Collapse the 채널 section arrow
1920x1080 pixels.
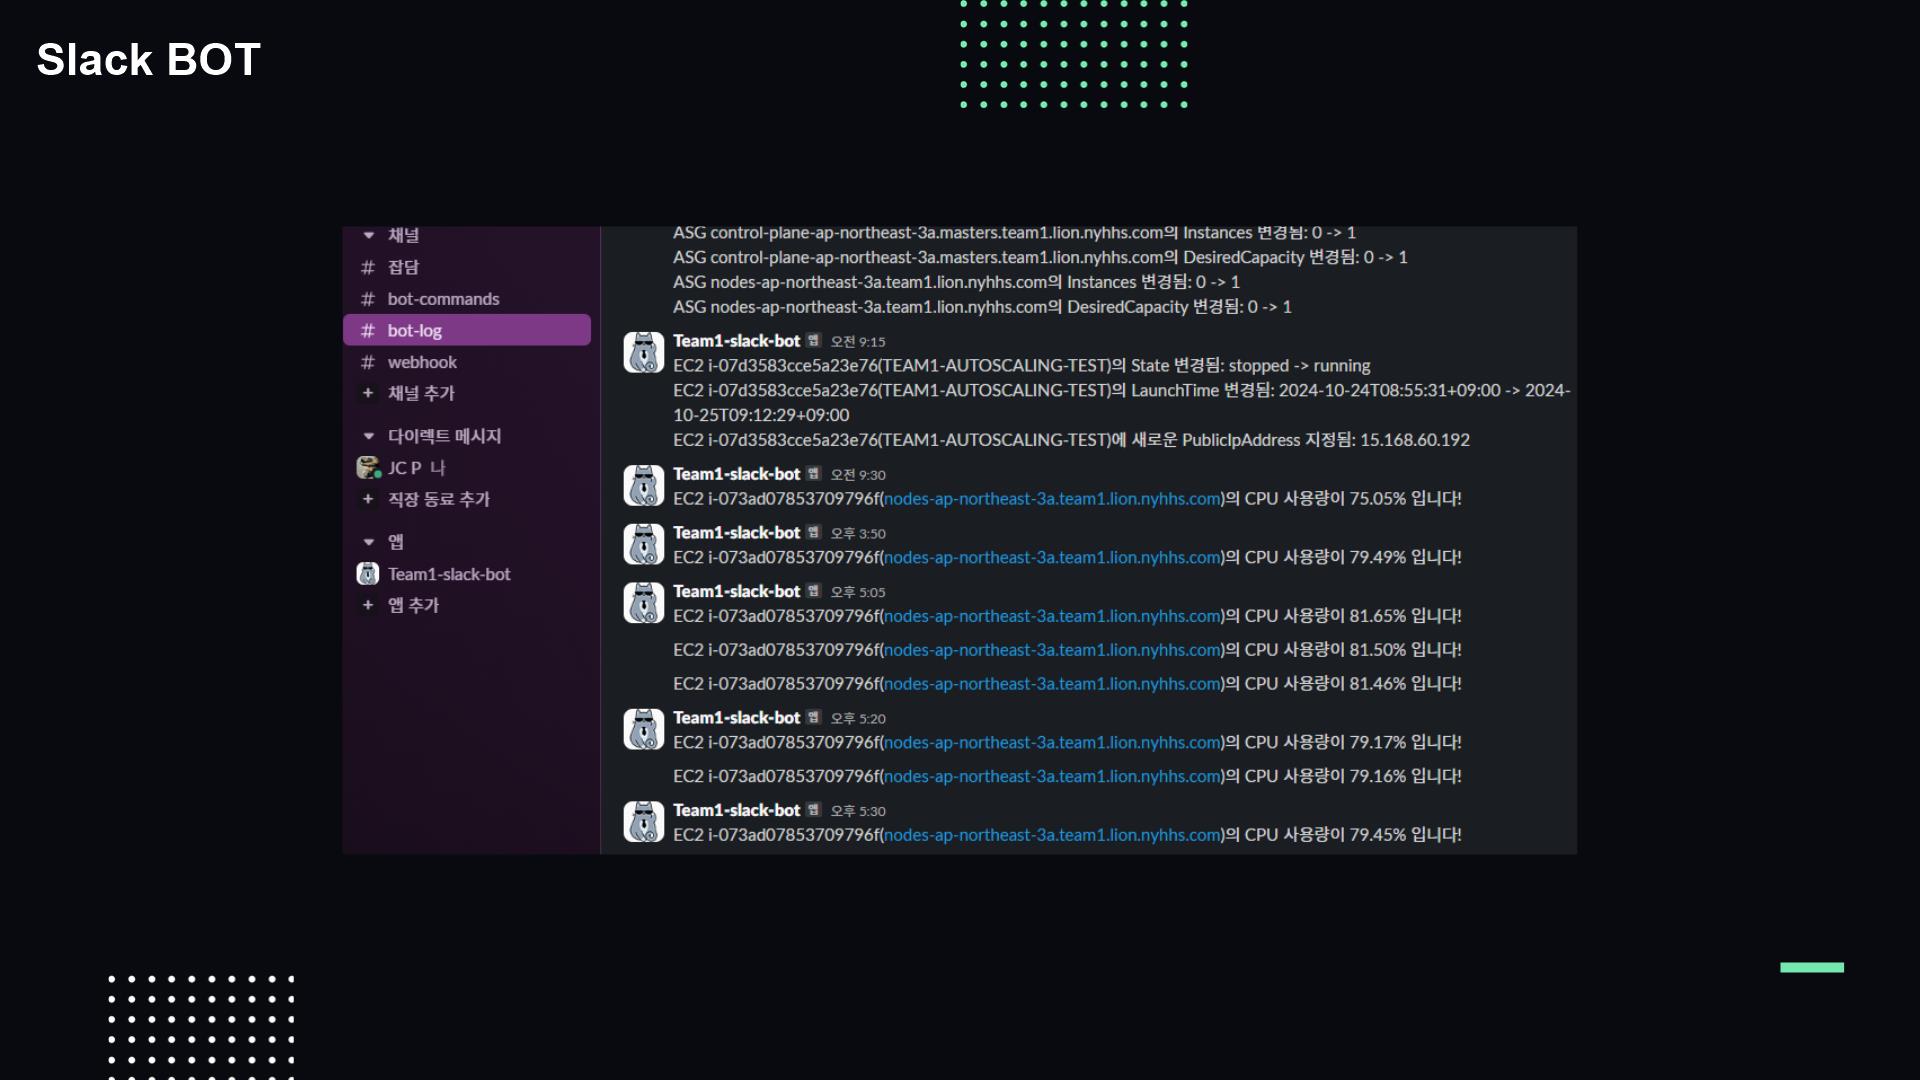click(368, 236)
